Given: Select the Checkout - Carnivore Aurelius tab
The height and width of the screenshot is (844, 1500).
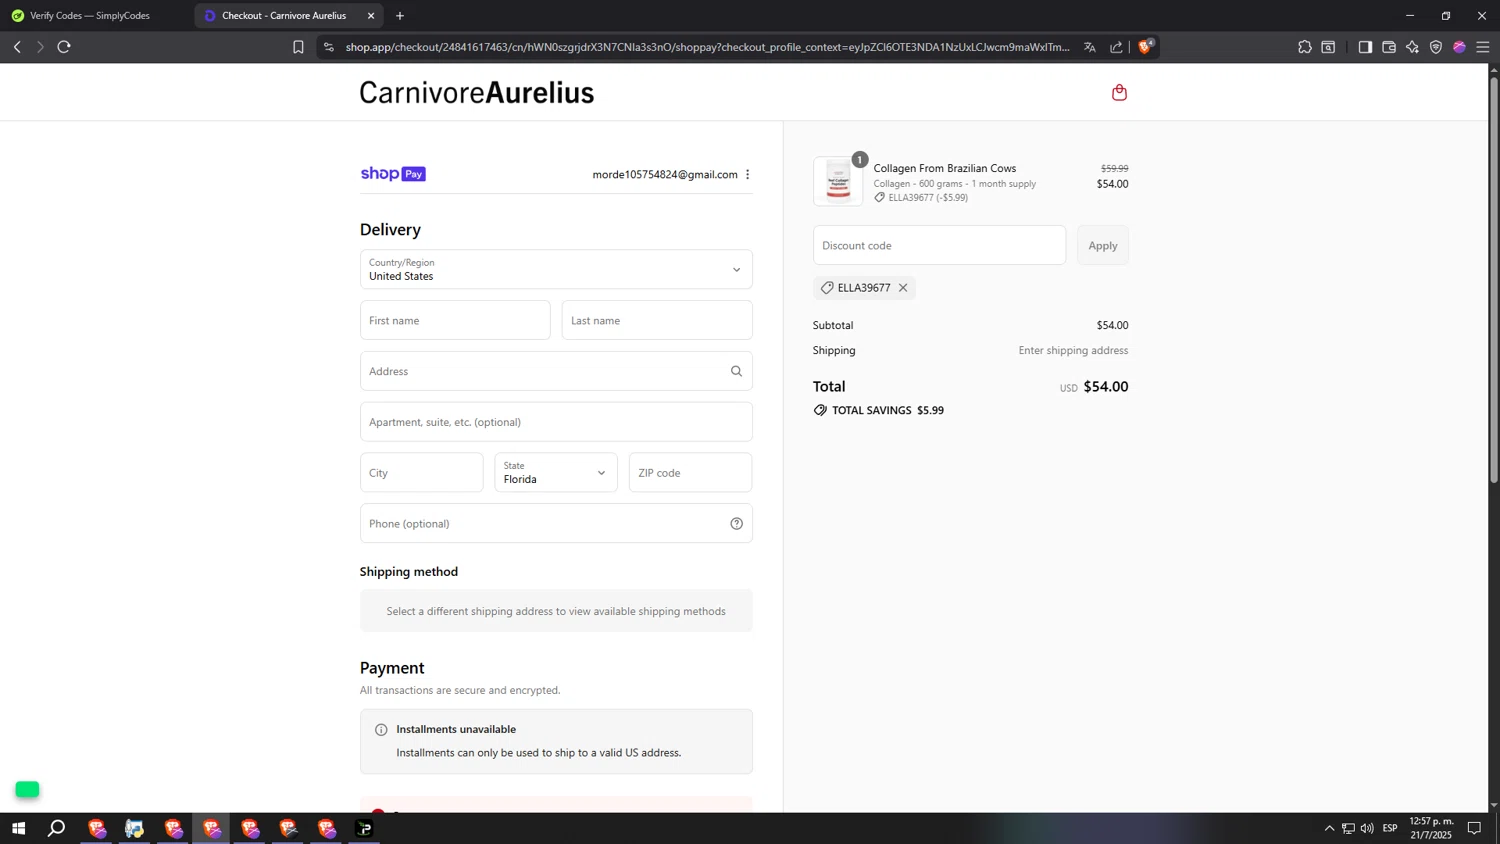Looking at the screenshot, I should (283, 16).
